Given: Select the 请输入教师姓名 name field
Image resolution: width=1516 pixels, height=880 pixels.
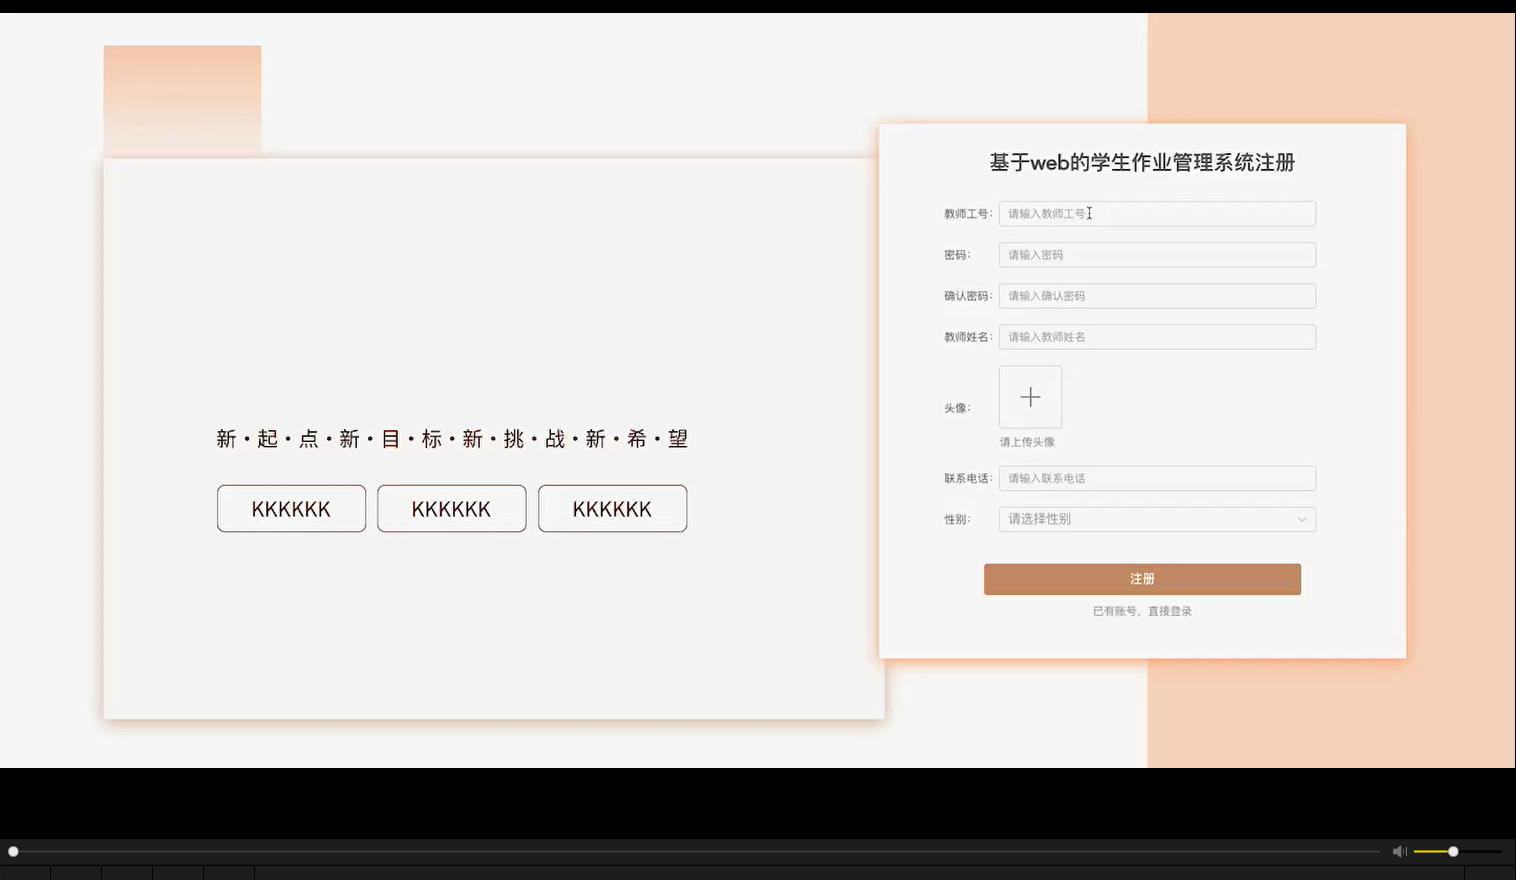Looking at the screenshot, I should pos(1157,337).
